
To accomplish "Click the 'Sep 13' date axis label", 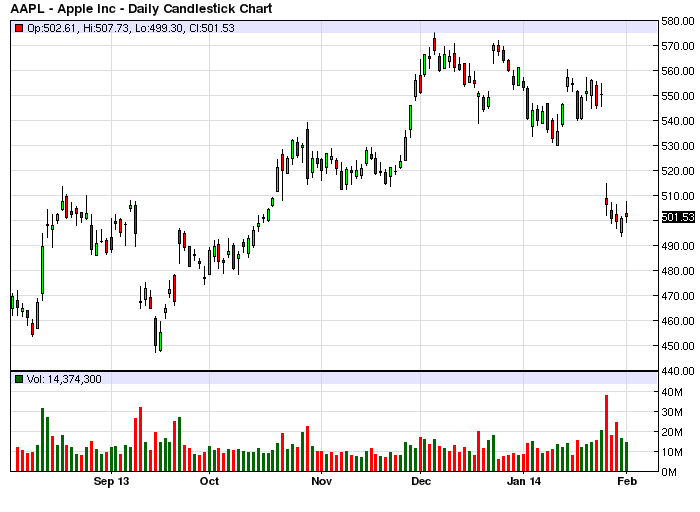I will (x=111, y=481).
